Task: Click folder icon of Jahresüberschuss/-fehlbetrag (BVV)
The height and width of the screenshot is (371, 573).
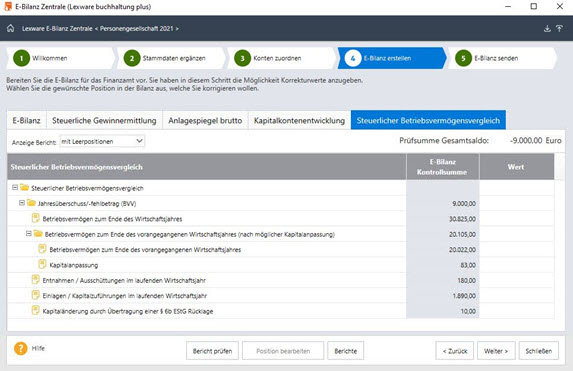Action: pyautogui.click(x=31, y=203)
